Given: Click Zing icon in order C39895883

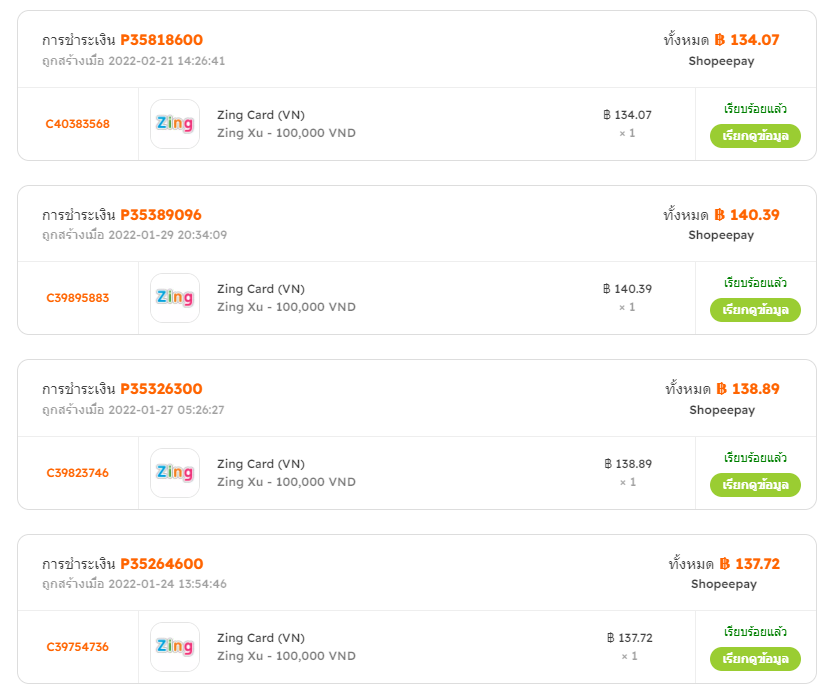Looking at the screenshot, I should click(175, 298).
